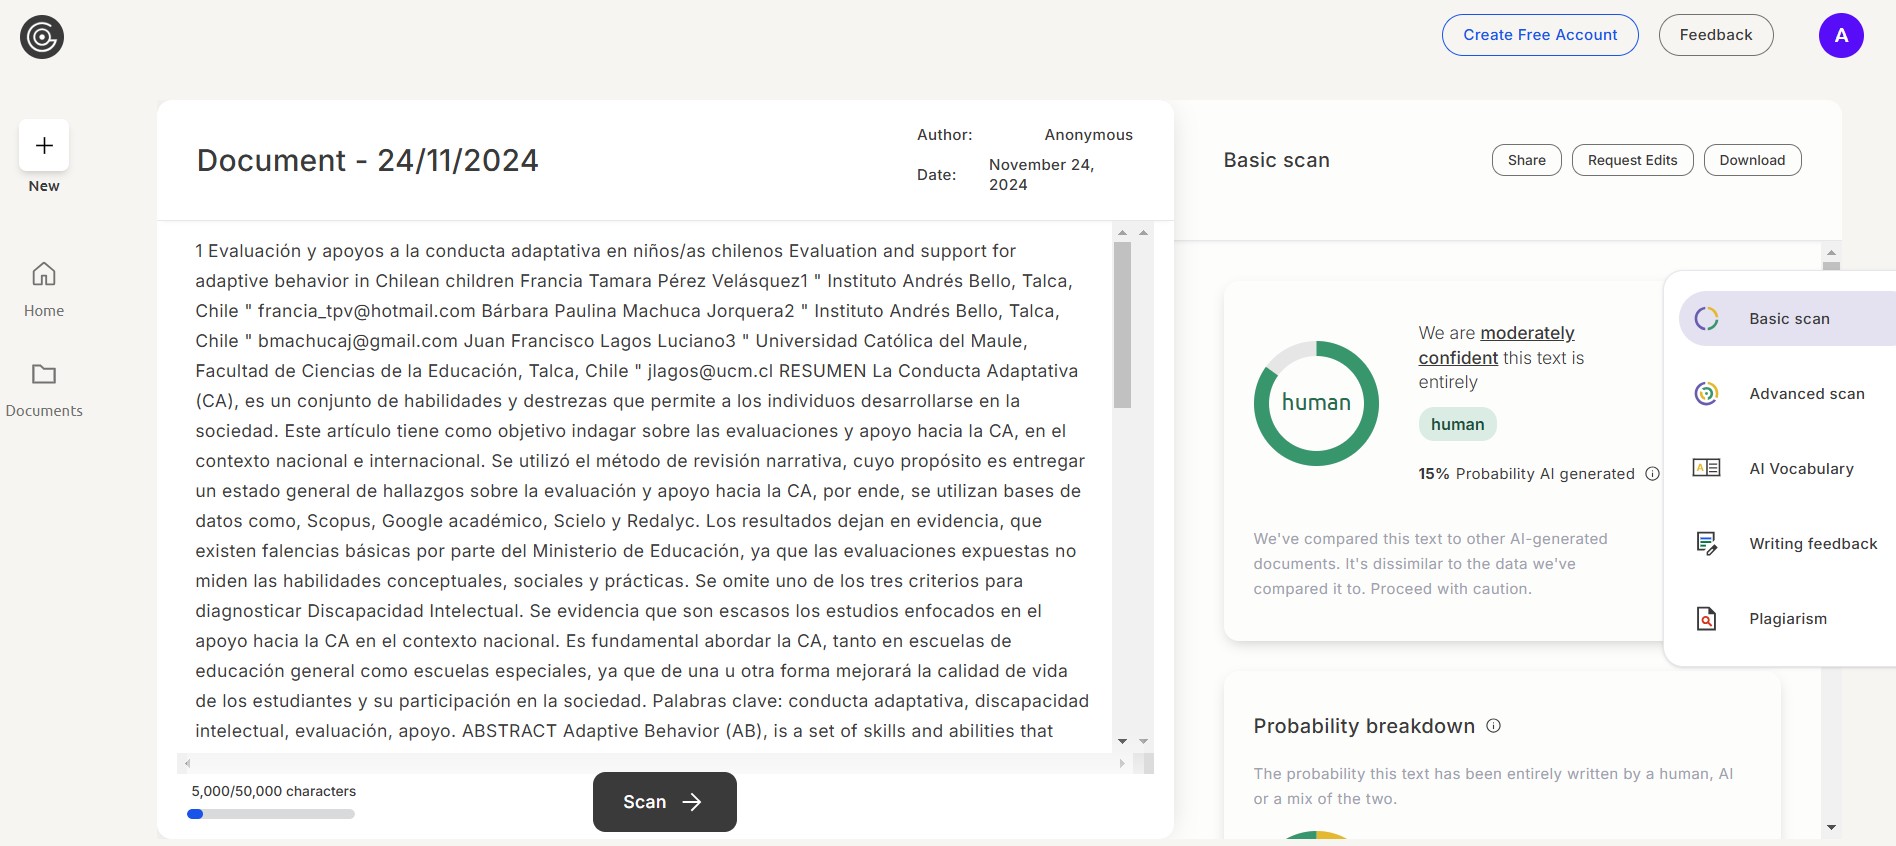Viewport: 1896px width, 846px height.
Task: Click Request Edits button
Action: pyautogui.click(x=1633, y=160)
